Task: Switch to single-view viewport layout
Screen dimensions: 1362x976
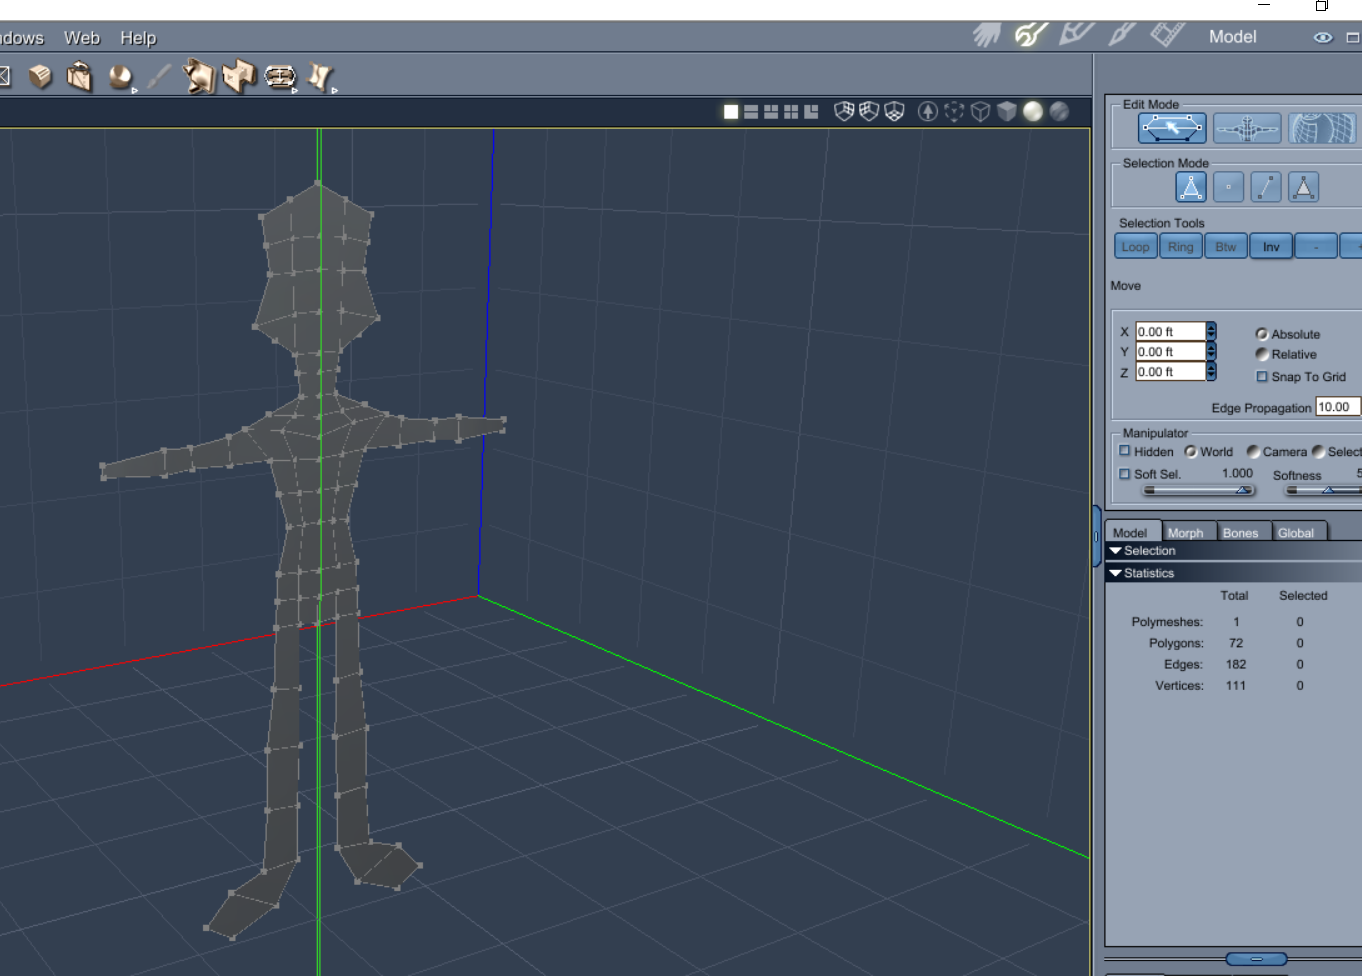Action: point(731,112)
